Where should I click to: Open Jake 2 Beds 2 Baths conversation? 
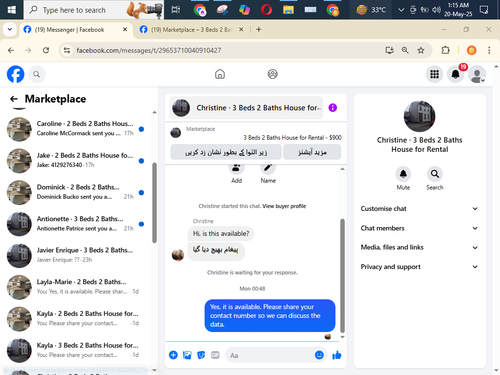tap(76, 160)
